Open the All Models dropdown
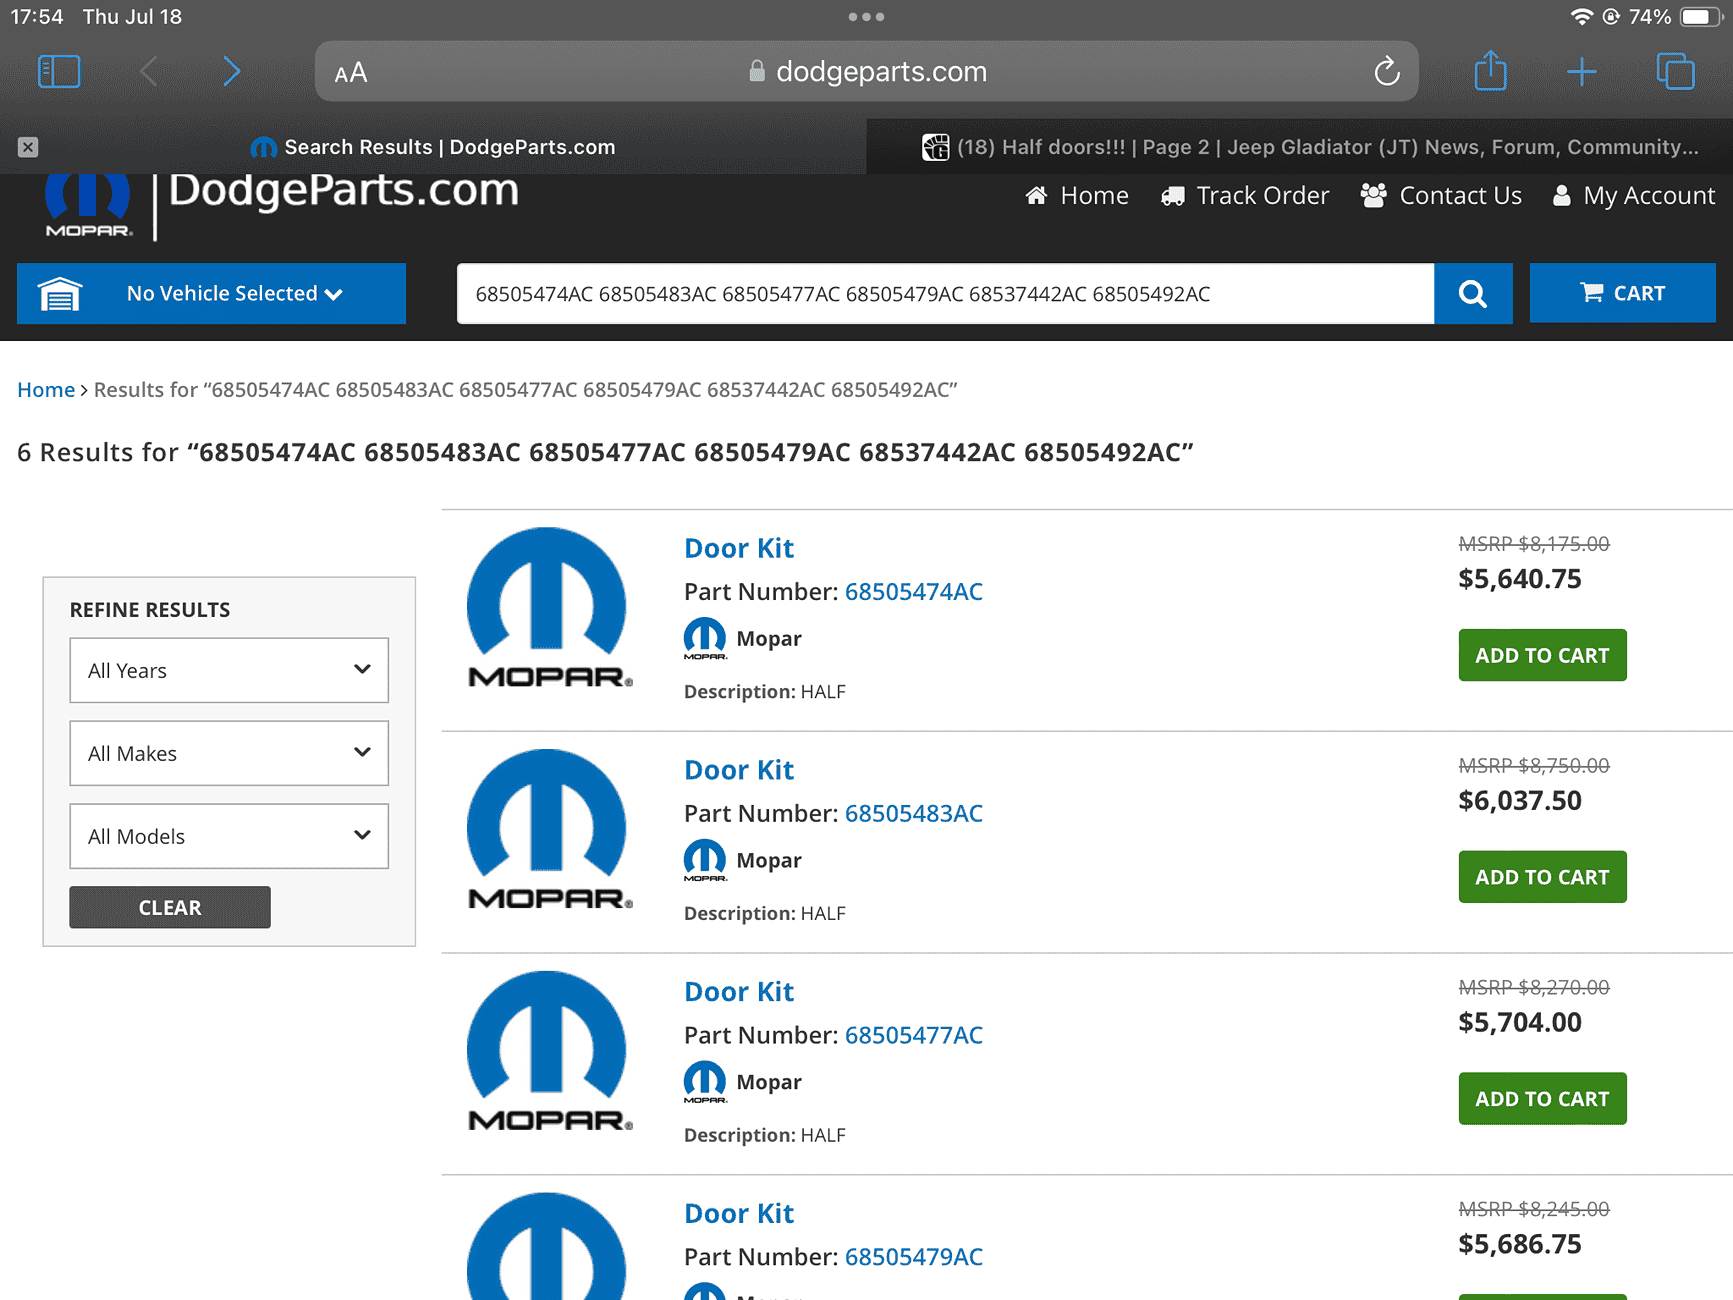Viewport: 1733px width, 1300px height. pyautogui.click(x=229, y=836)
